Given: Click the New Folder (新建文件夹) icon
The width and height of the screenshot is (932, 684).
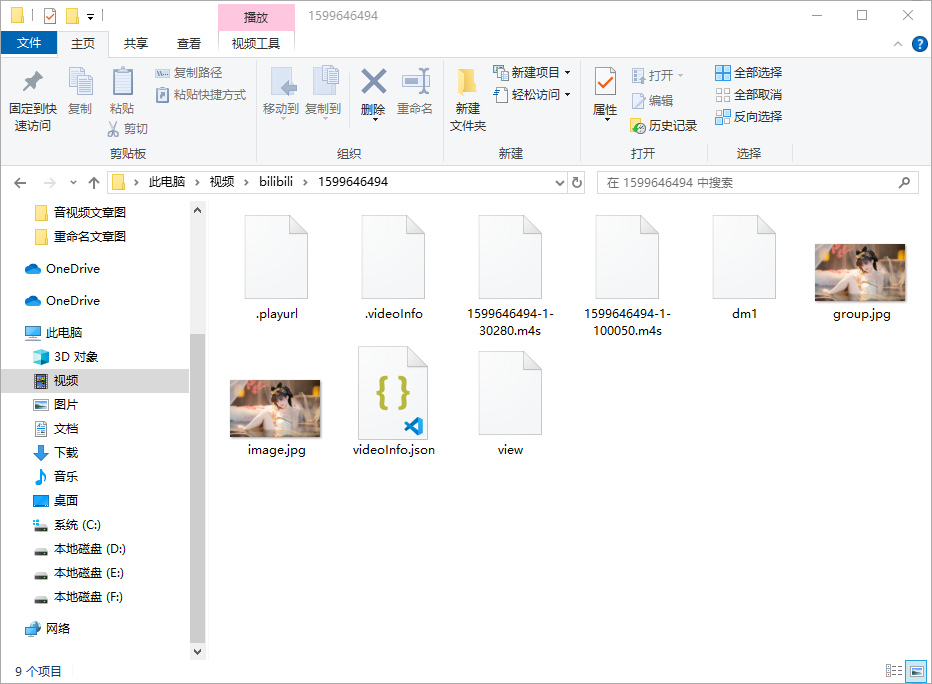Looking at the screenshot, I should coord(467,82).
